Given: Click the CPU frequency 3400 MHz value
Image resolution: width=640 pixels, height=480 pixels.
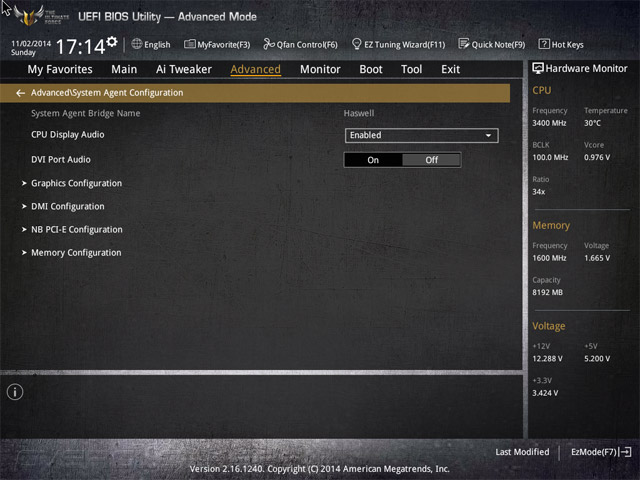Looking at the screenshot, I should 549,123.
